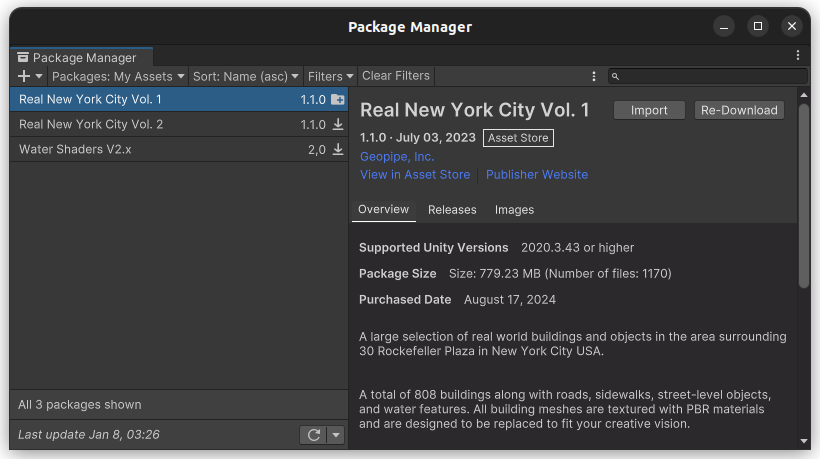Click download icon for Water Shaders V2.x

(338, 150)
